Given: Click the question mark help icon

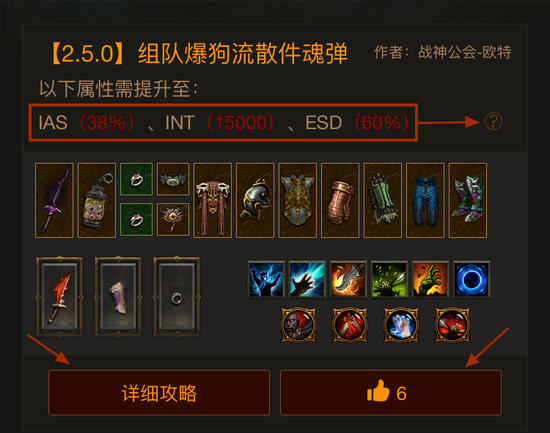Looking at the screenshot, I should click(493, 122).
